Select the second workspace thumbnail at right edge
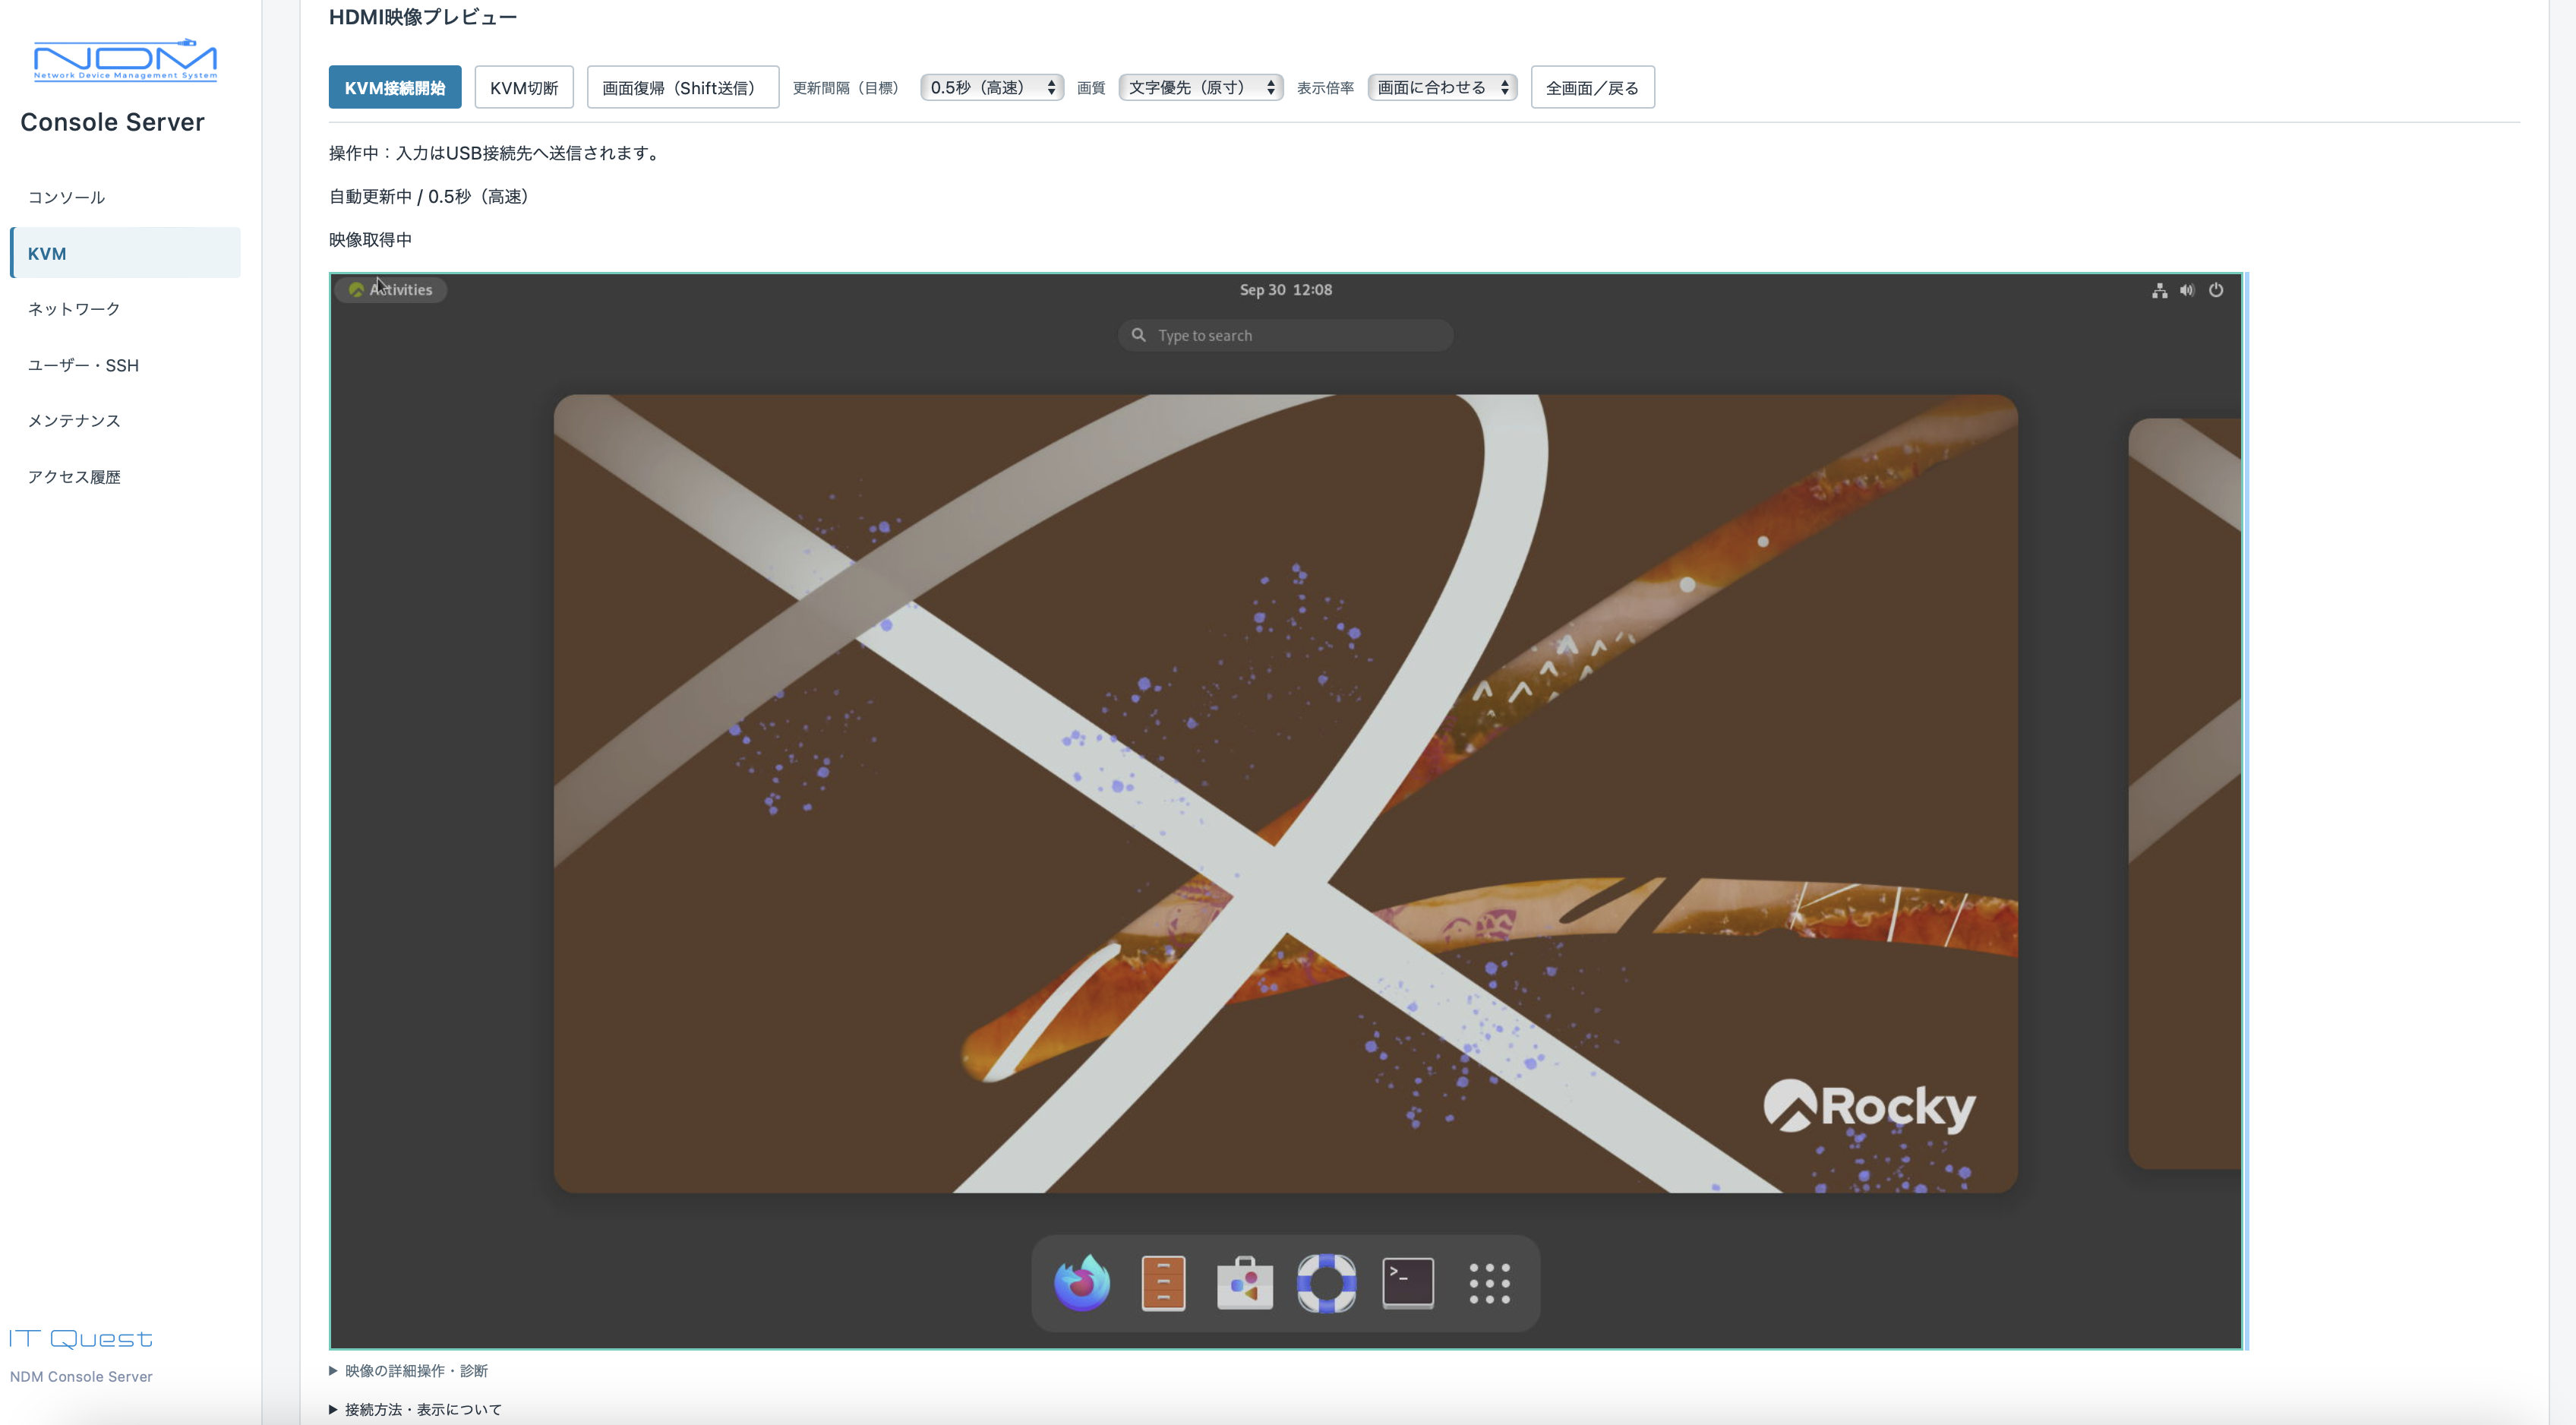This screenshot has height=1425, width=2576. click(x=2185, y=794)
